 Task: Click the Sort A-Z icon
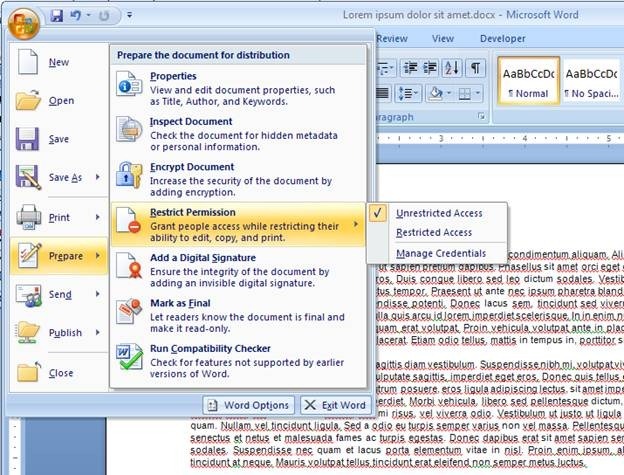[x=452, y=68]
